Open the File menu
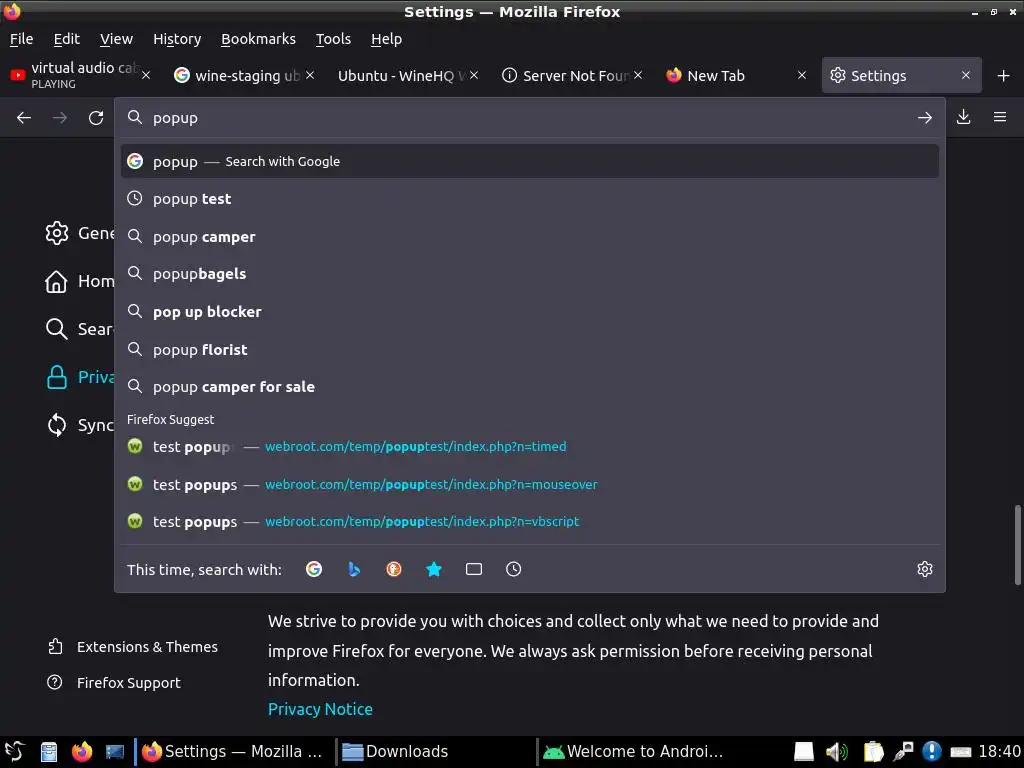This screenshot has width=1024, height=768. coord(22,39)
